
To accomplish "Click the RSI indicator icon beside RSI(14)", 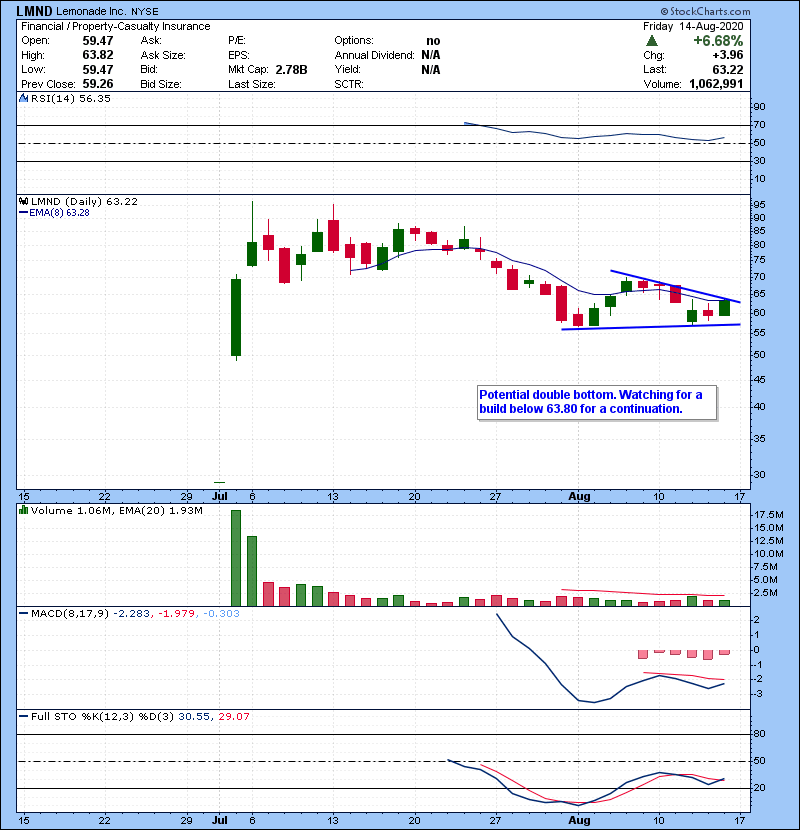I will pos(23,98).
